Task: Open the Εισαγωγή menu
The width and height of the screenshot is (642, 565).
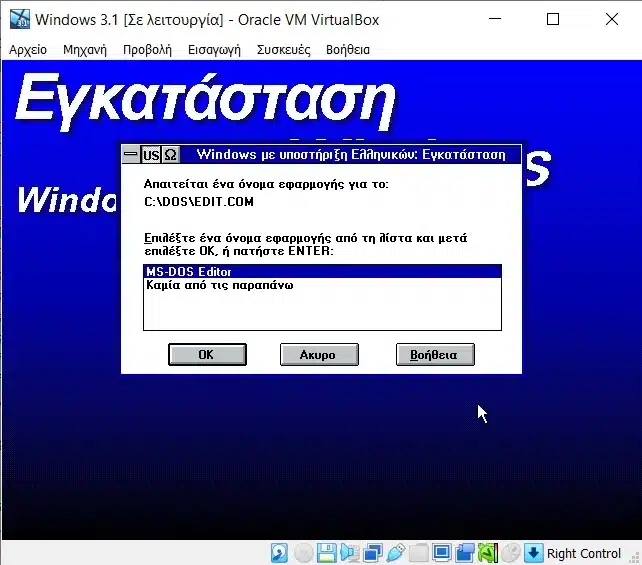Action: (x=214, y=50)
